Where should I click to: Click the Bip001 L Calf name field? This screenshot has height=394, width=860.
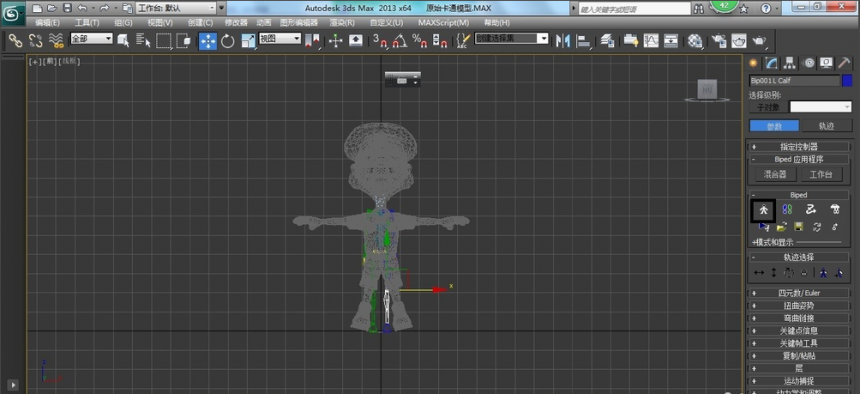tap(794, 81)
